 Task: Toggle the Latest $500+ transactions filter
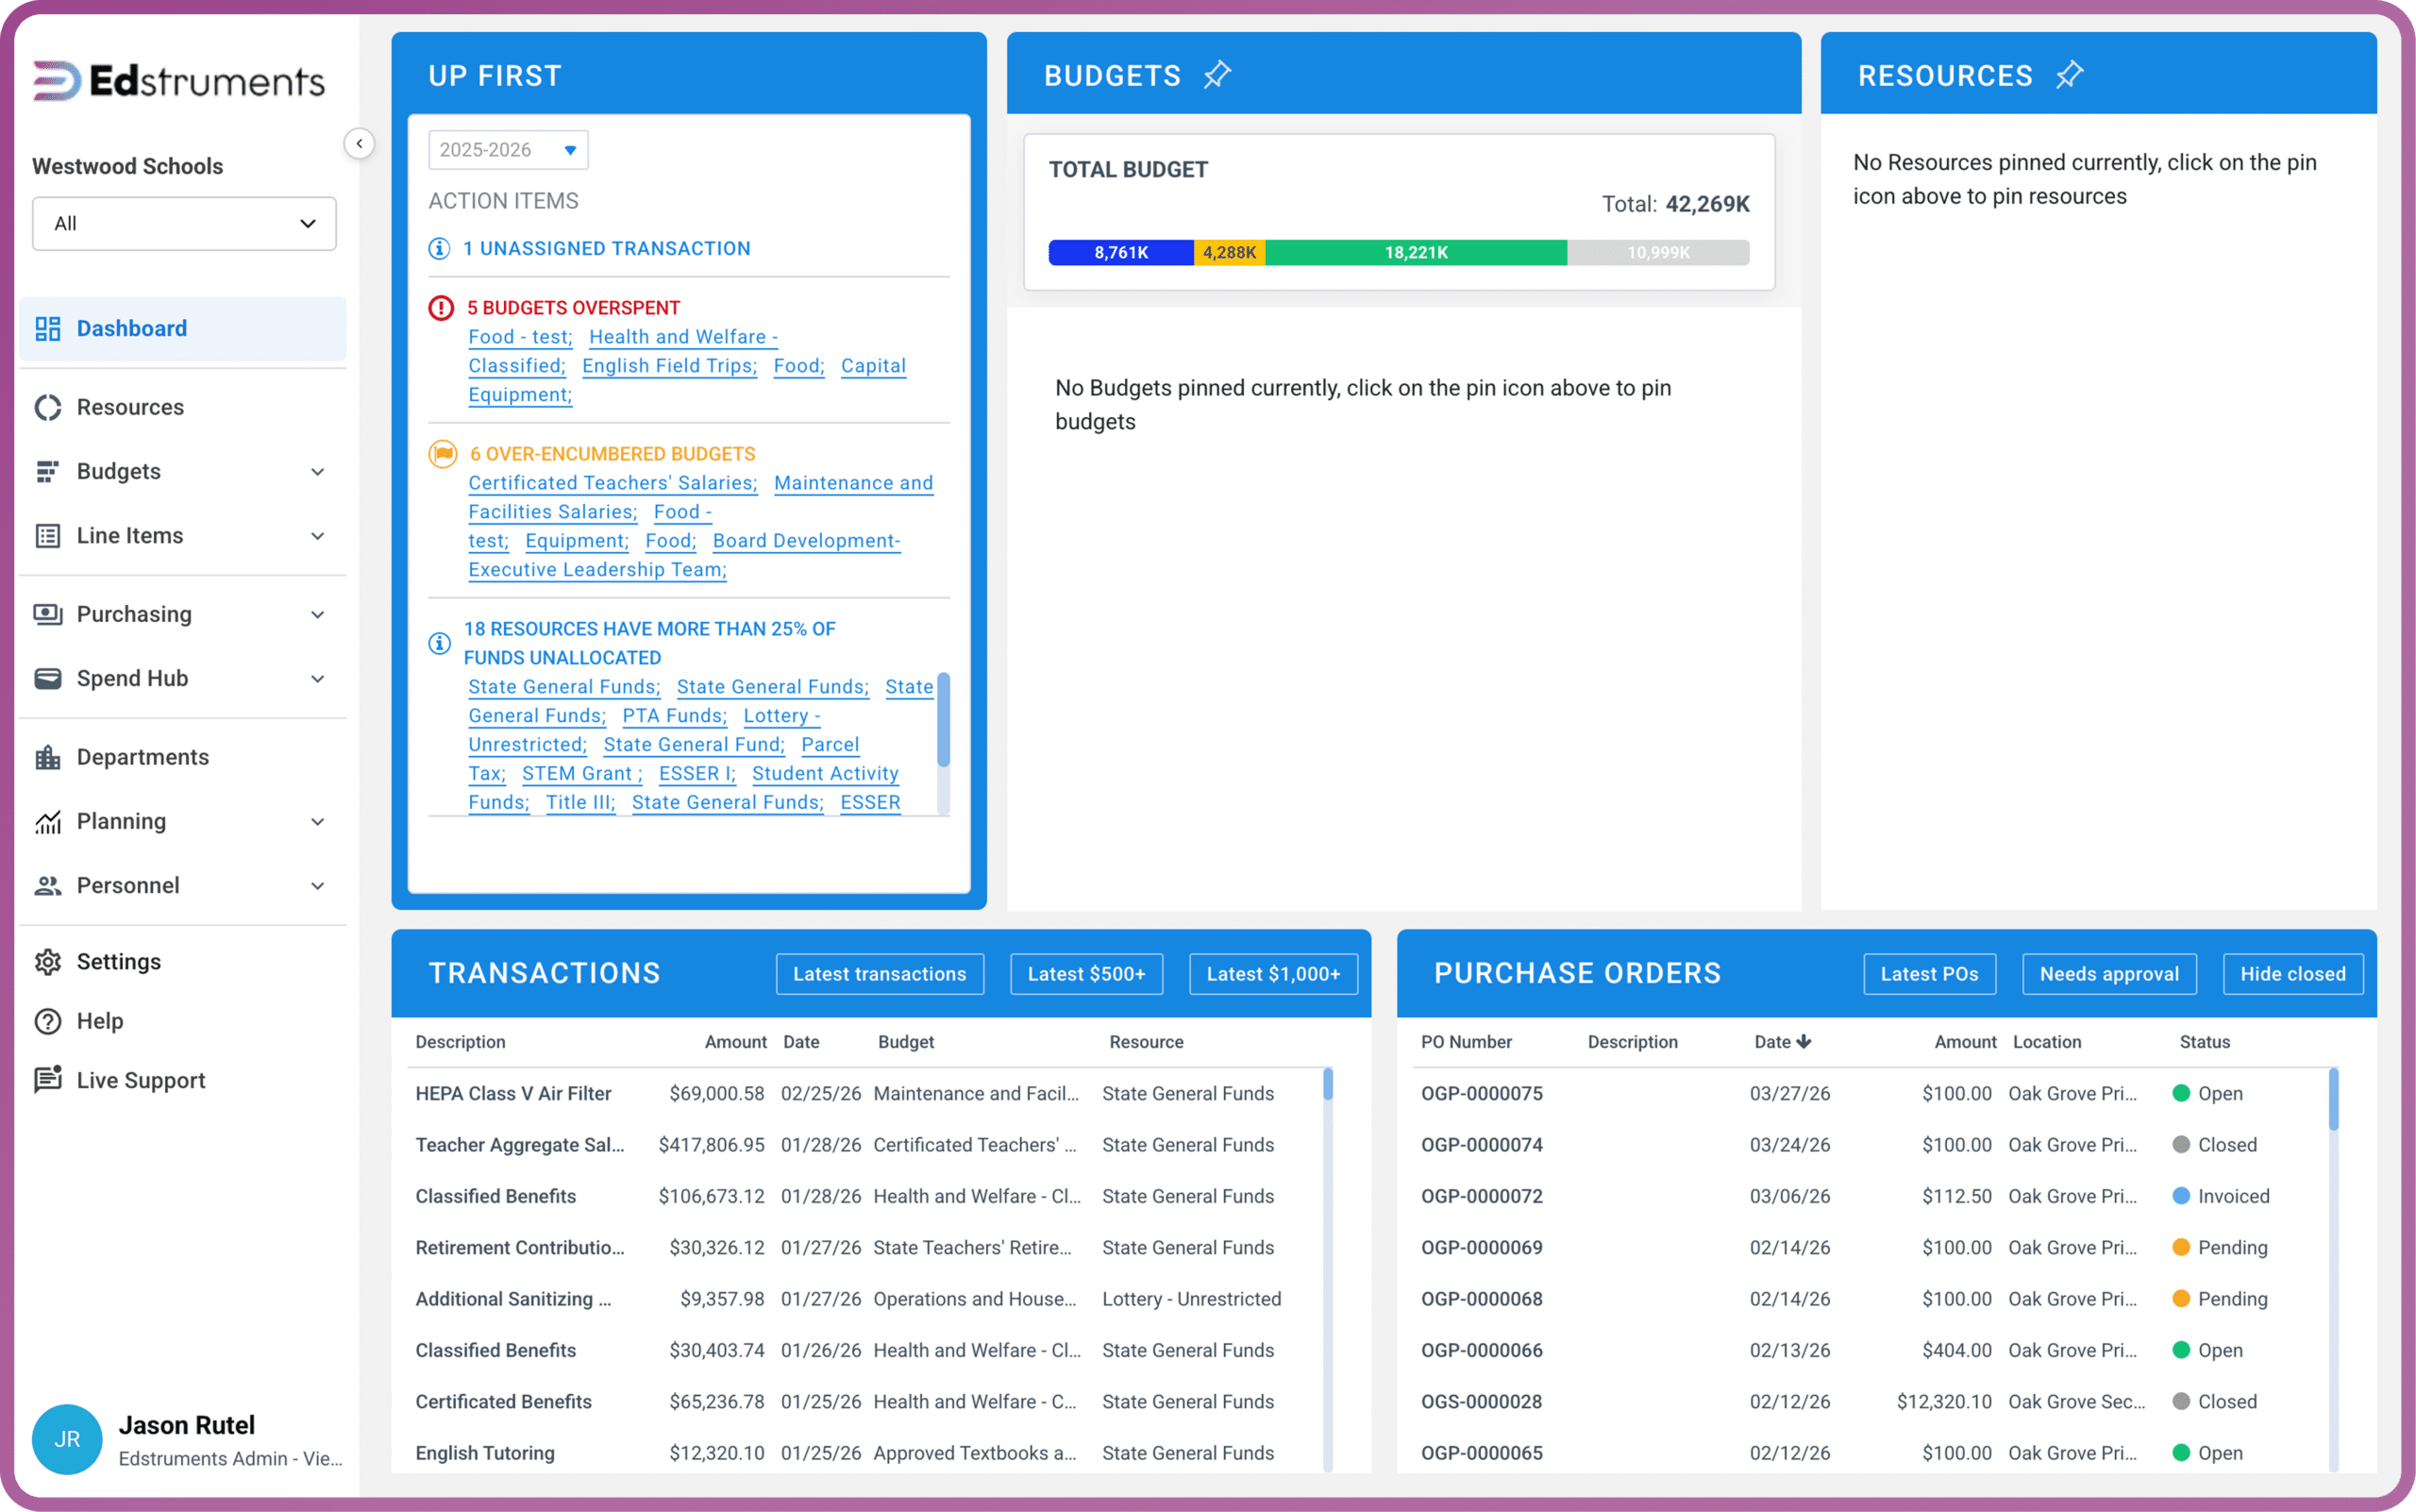(x=1086, y=974)
